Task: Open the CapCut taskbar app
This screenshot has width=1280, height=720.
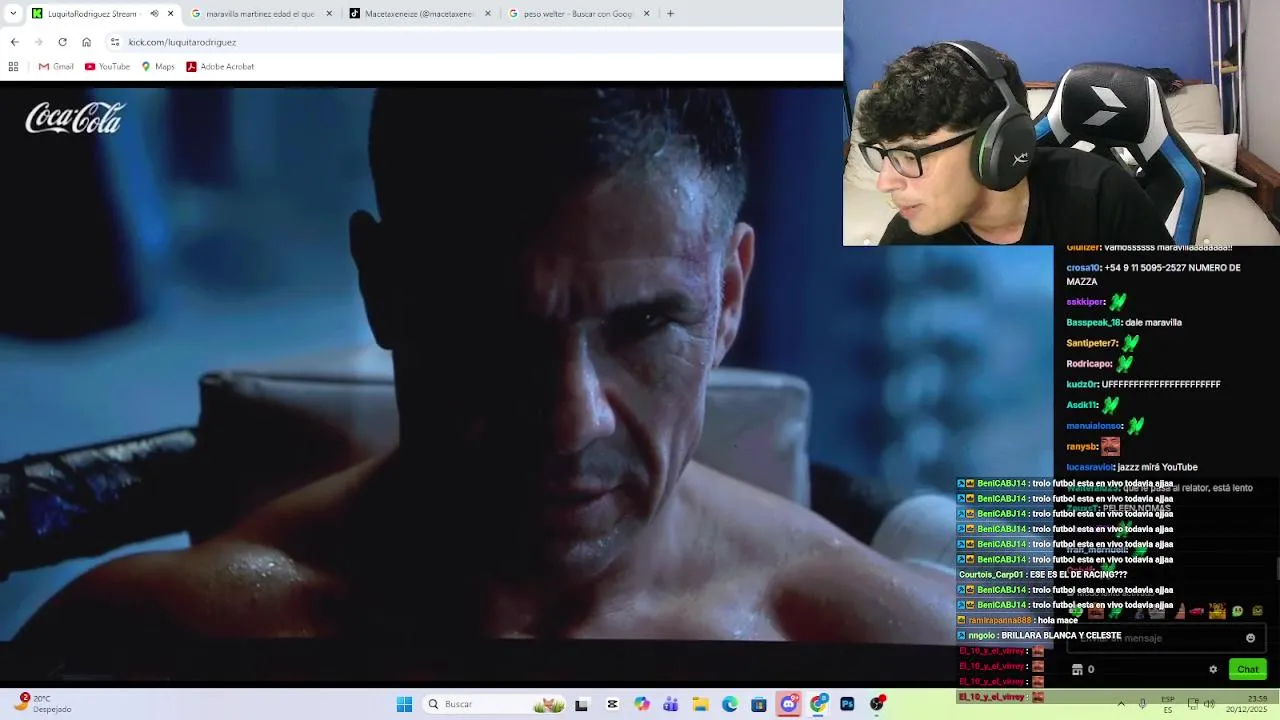Action: point(612,704)
